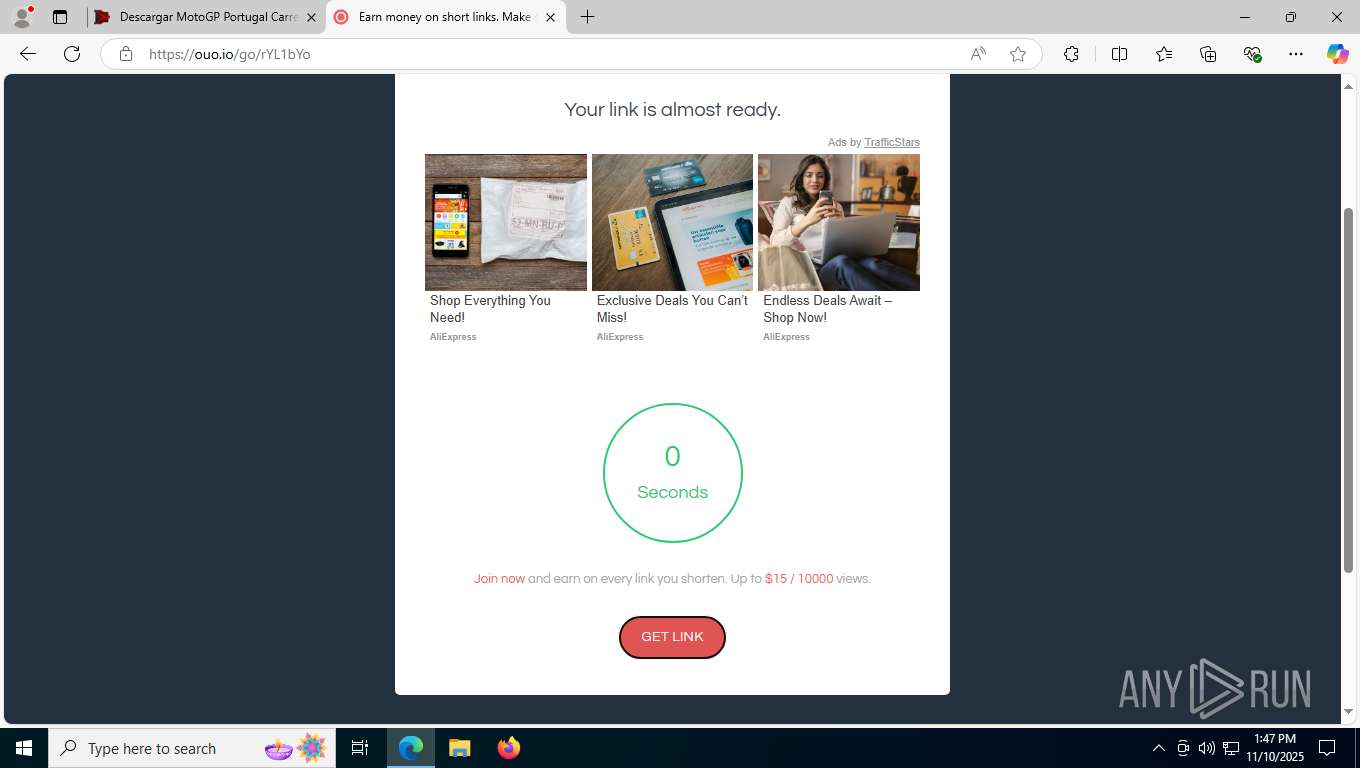Click the 0 Seconds countdown circle
Viewport: 1360px width, 768px height.
click(673, 473)
